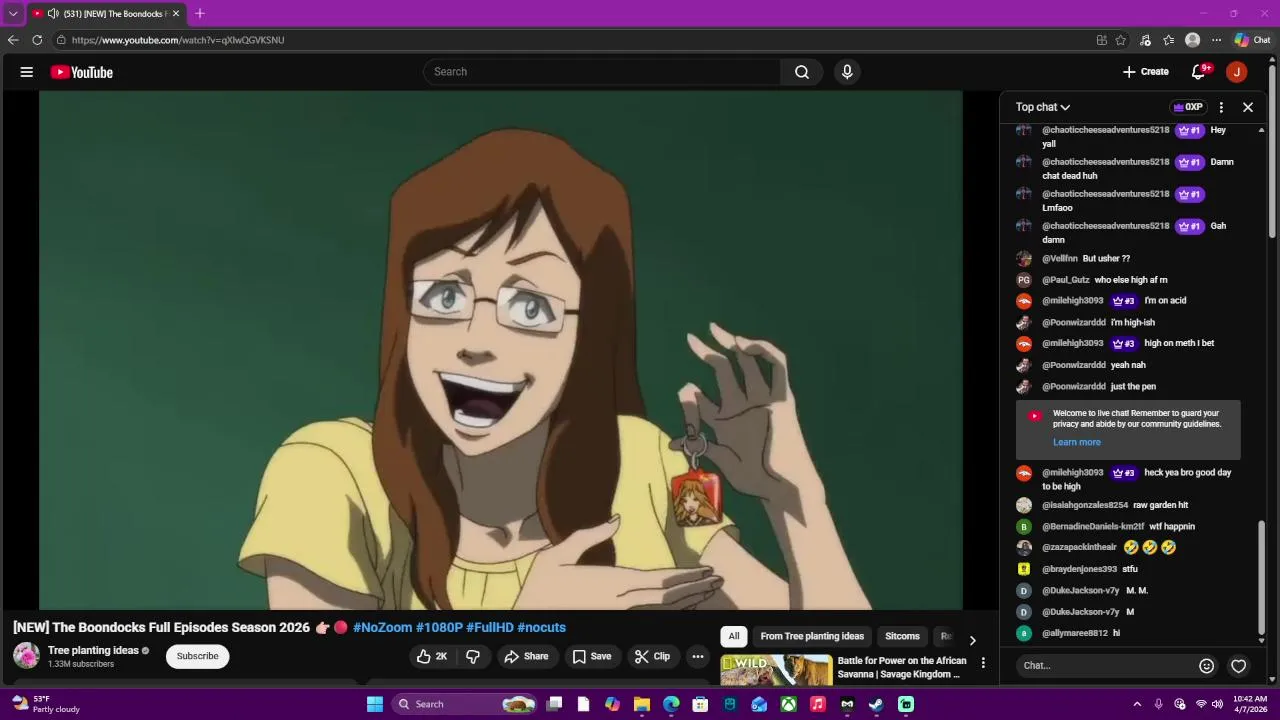The height and width of the screenshot is (720, 1280).
Task: Send a heart reaction in chat
Action: 1238,665
